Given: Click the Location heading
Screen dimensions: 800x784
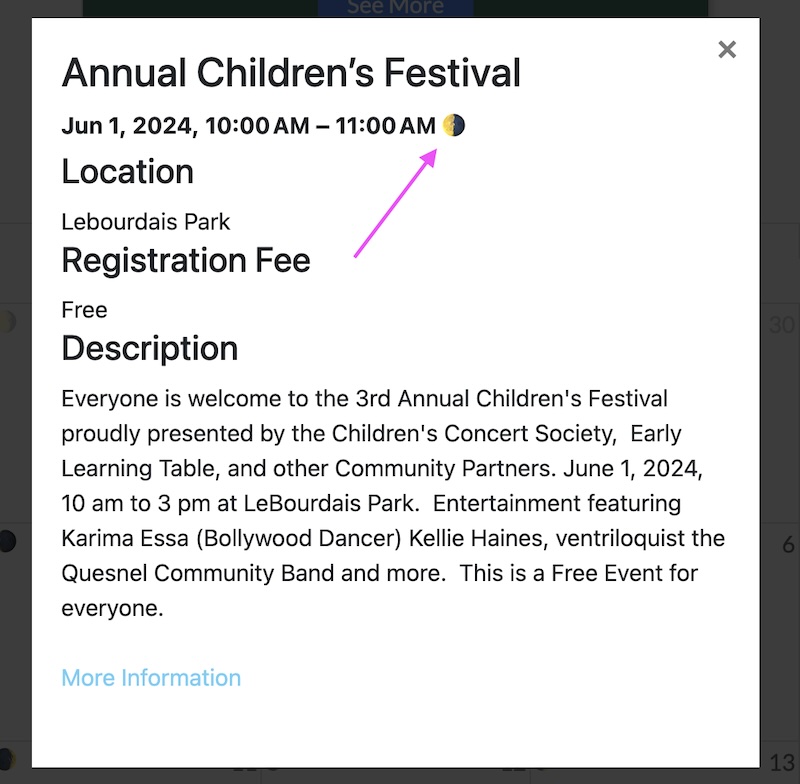Looking at the screenshot, I should 127,172.
